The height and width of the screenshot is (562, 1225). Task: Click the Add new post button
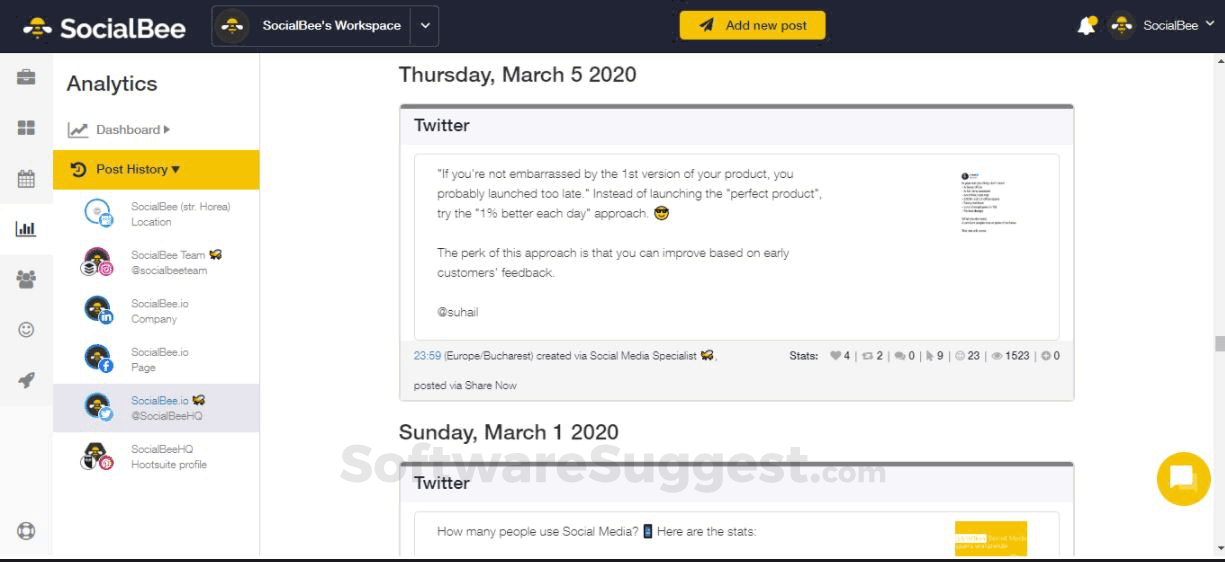pyautogui.click(x=752, y=26)
